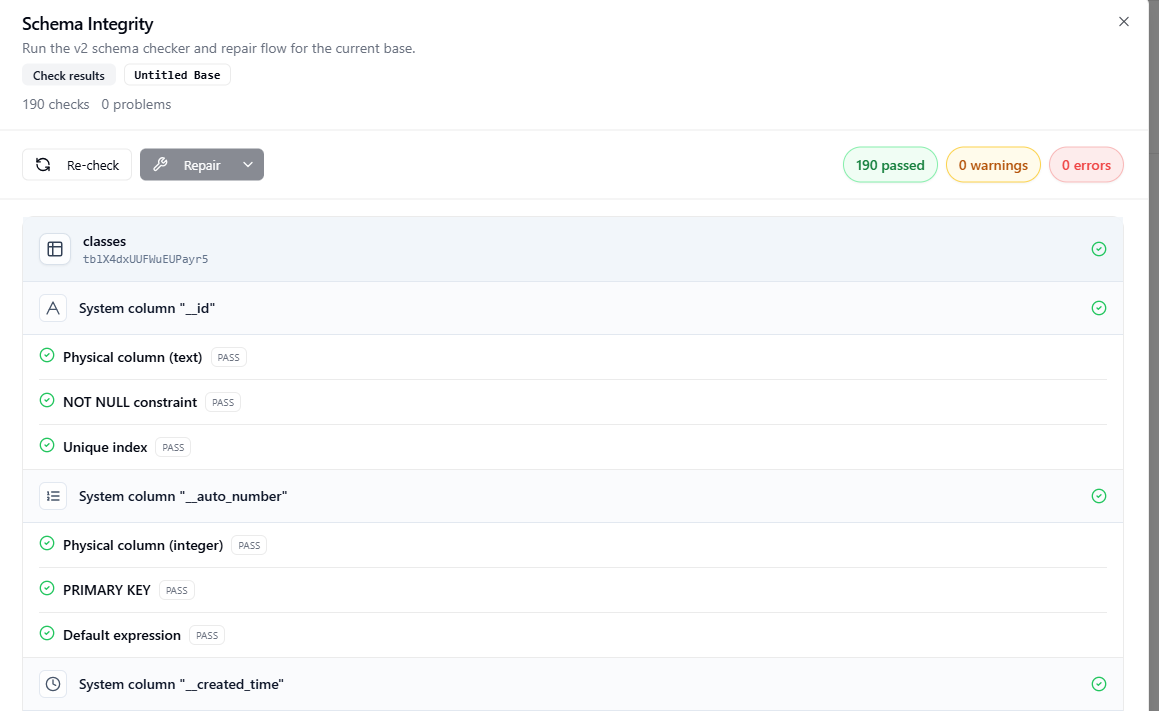Close the Schema Integrity dialog
Screen dimensions: 1159x711
tap(1123, 22)
